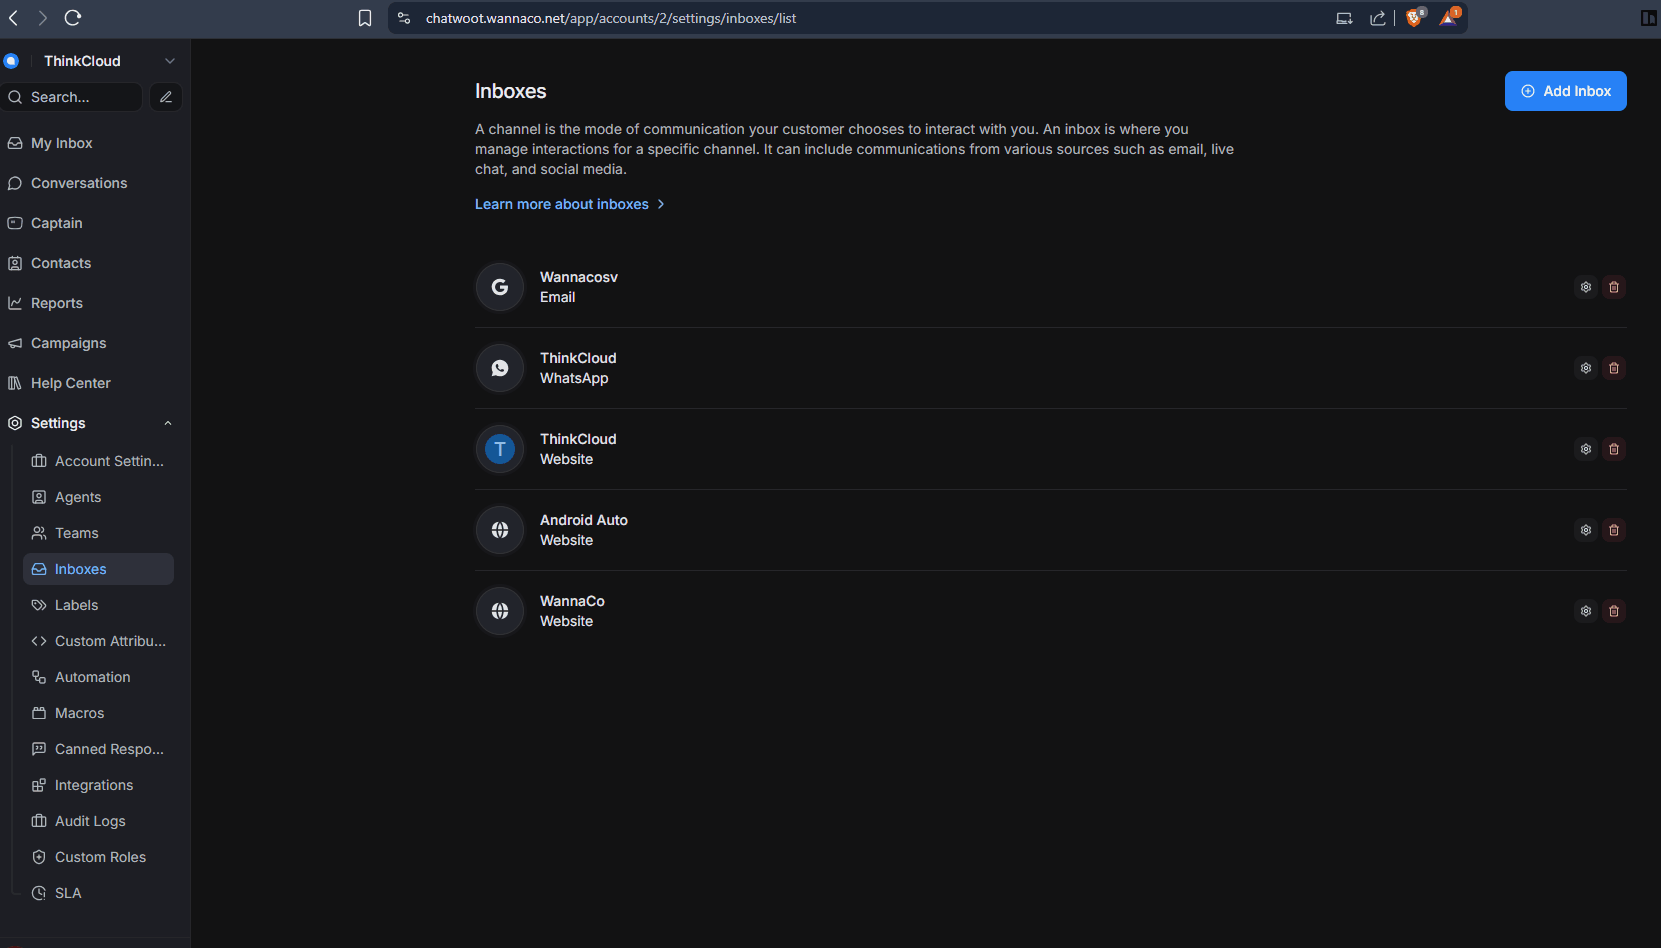
Task: Click the Android Auto inbox name
Action: pyautogui.click(x=584, y=520)
